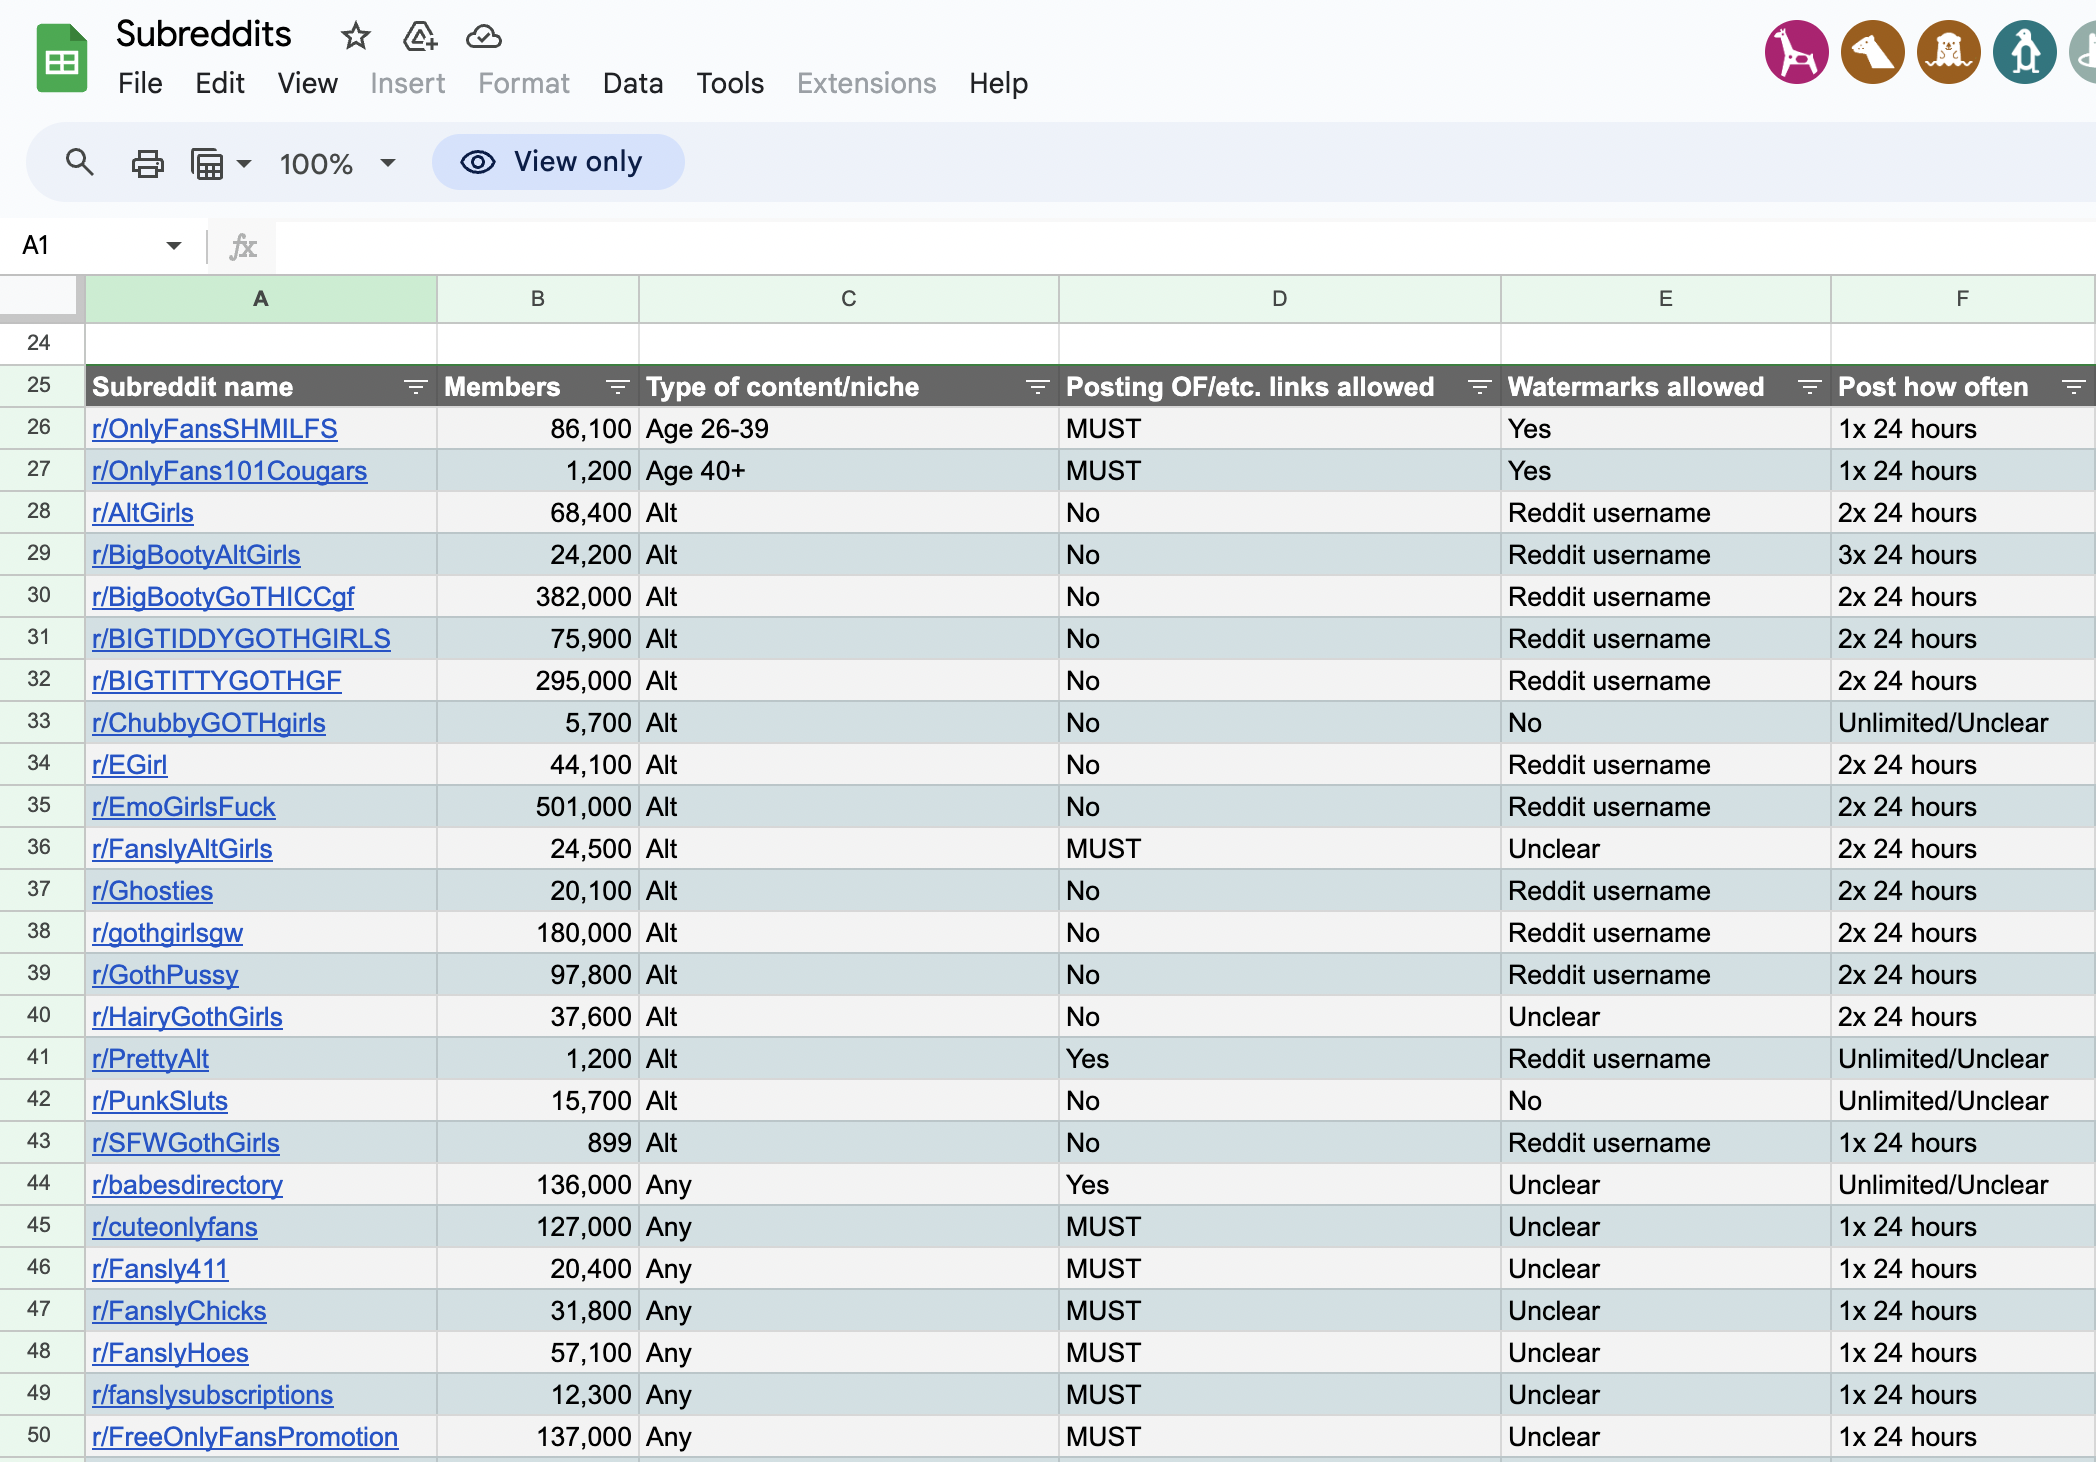Click the View only button

pyautogui.click(x=557, y=161)
